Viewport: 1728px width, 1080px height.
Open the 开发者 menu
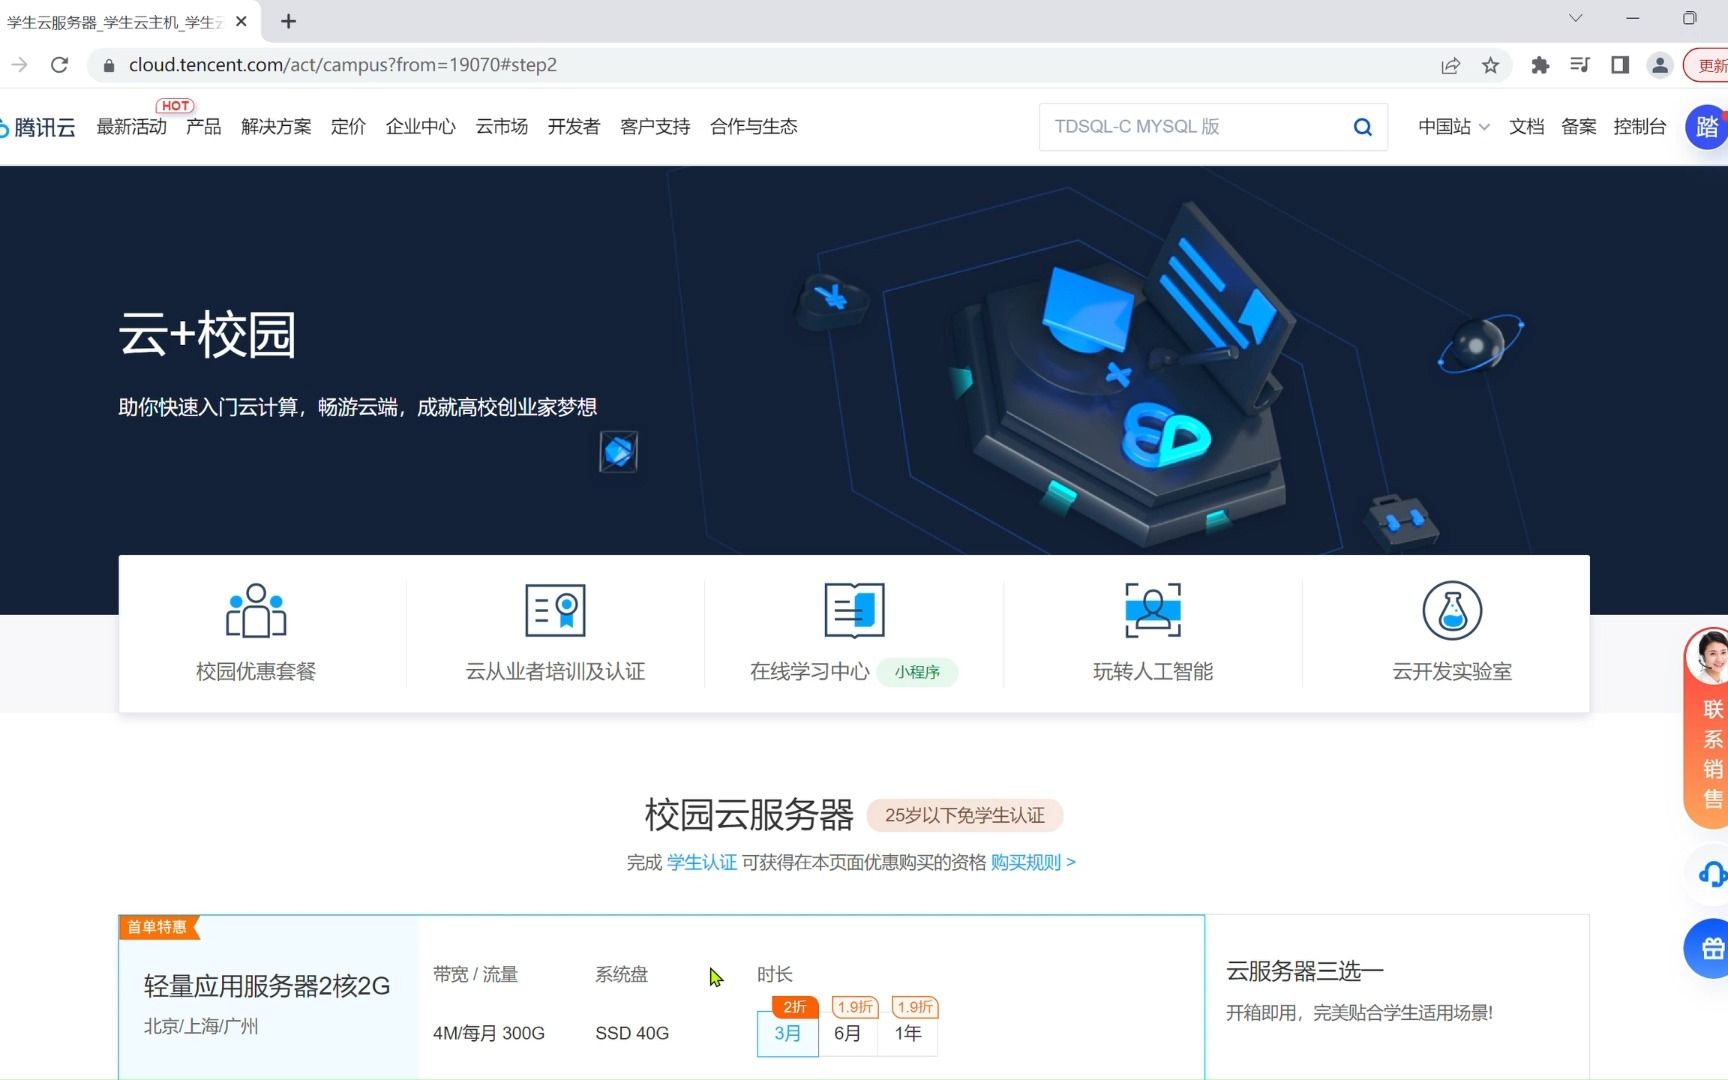[573, 126]
